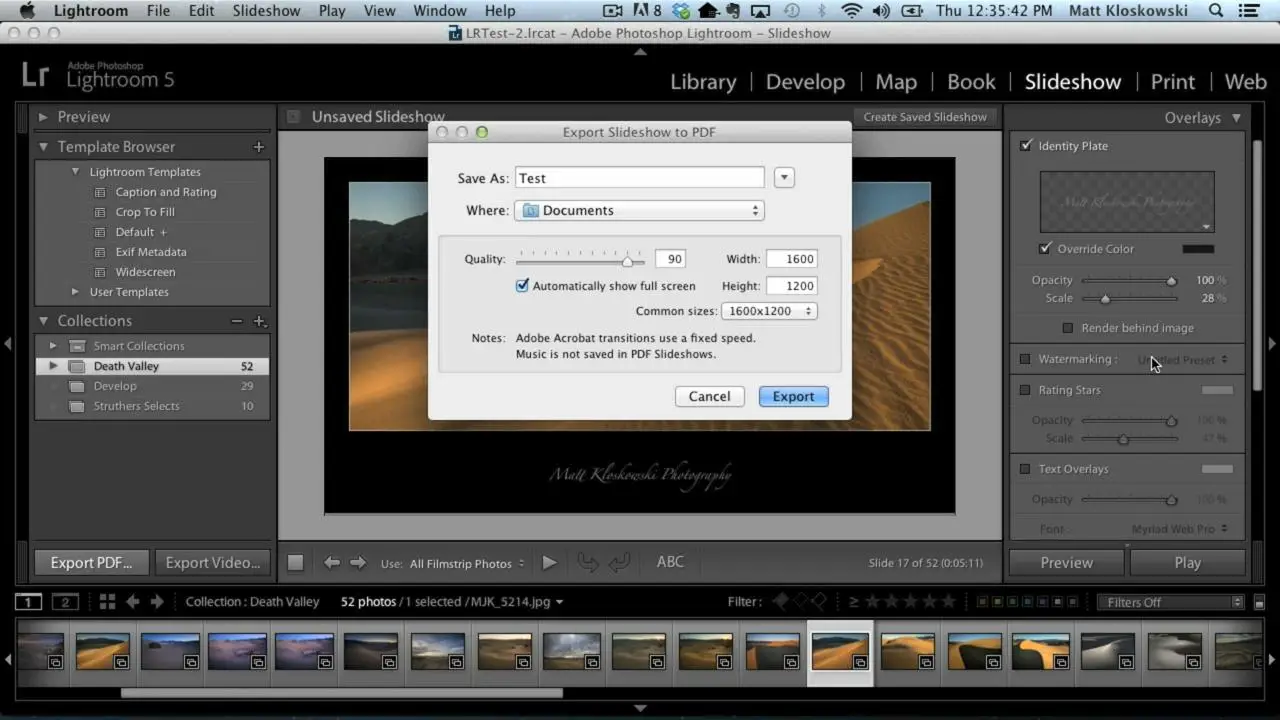This screenshot has height=720, width=1280.
Task: Click the stop square icon in toolbar
Action: click(295, 562)
